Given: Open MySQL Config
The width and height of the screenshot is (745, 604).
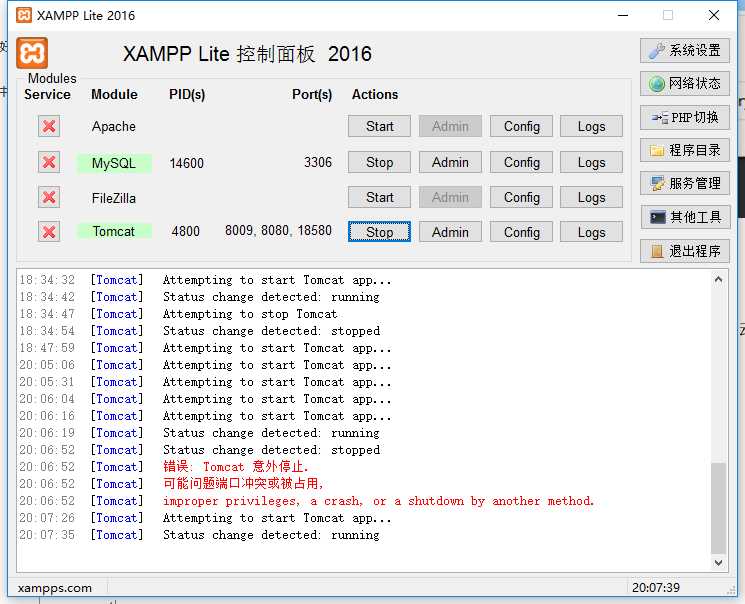Looking at the screenshot, I should click(x=521, y=163).
